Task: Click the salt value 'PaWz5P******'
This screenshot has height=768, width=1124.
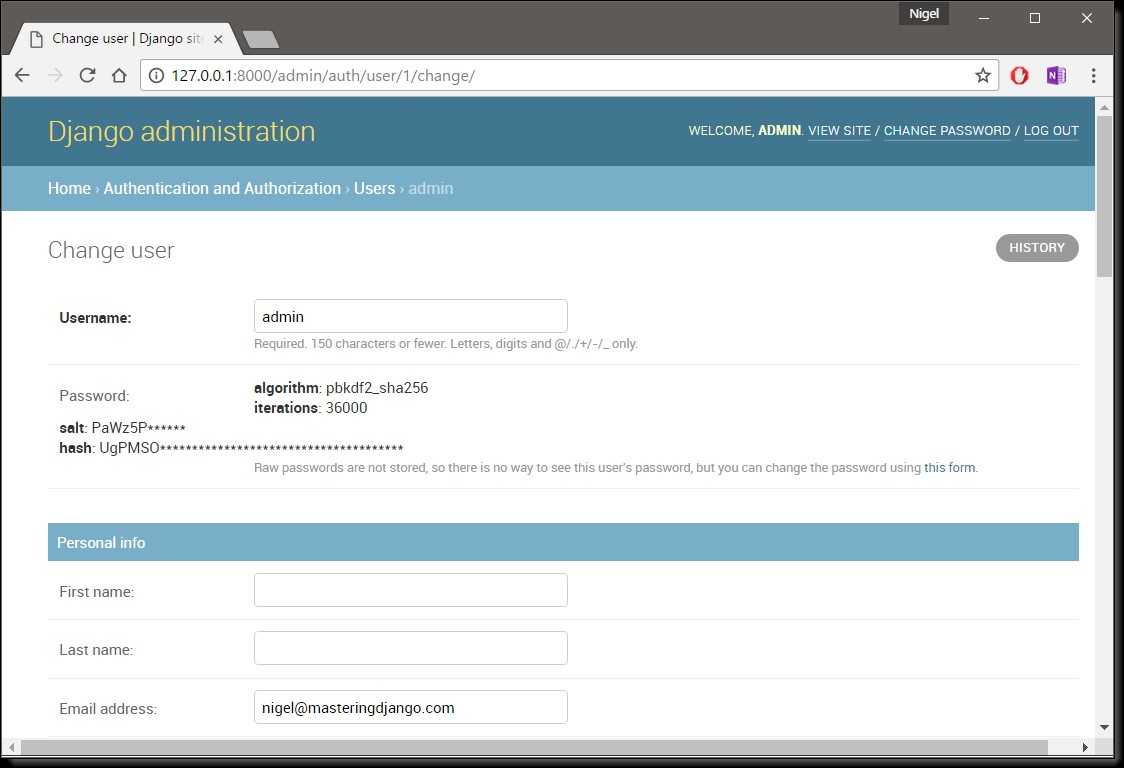Action: [138, 428]
